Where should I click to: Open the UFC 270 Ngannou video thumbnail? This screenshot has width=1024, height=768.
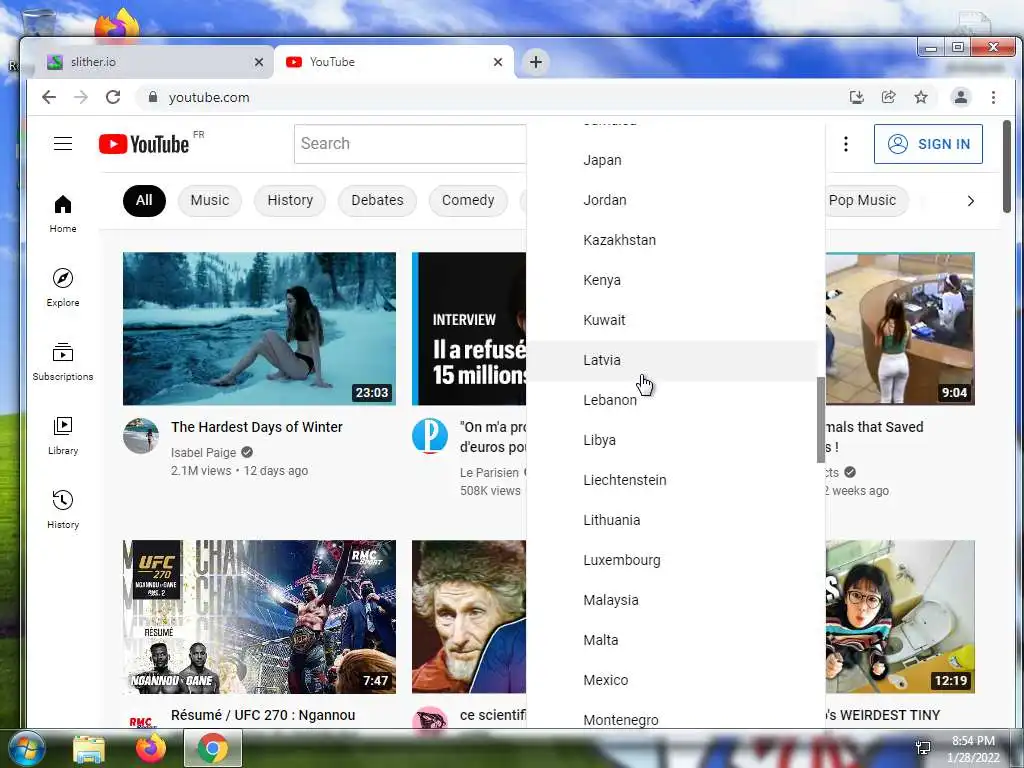(259, 616)
